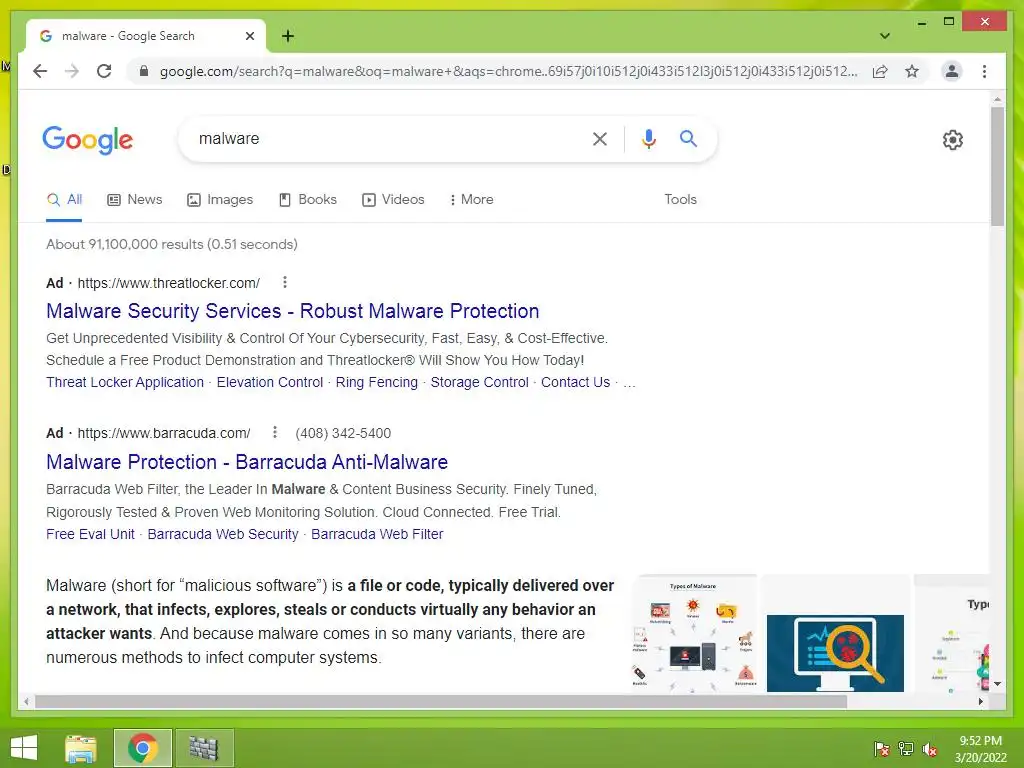Screen dimensions: 1024x768
Task: Open the firewall brick wall taskbar app
Action: [204, 748]
